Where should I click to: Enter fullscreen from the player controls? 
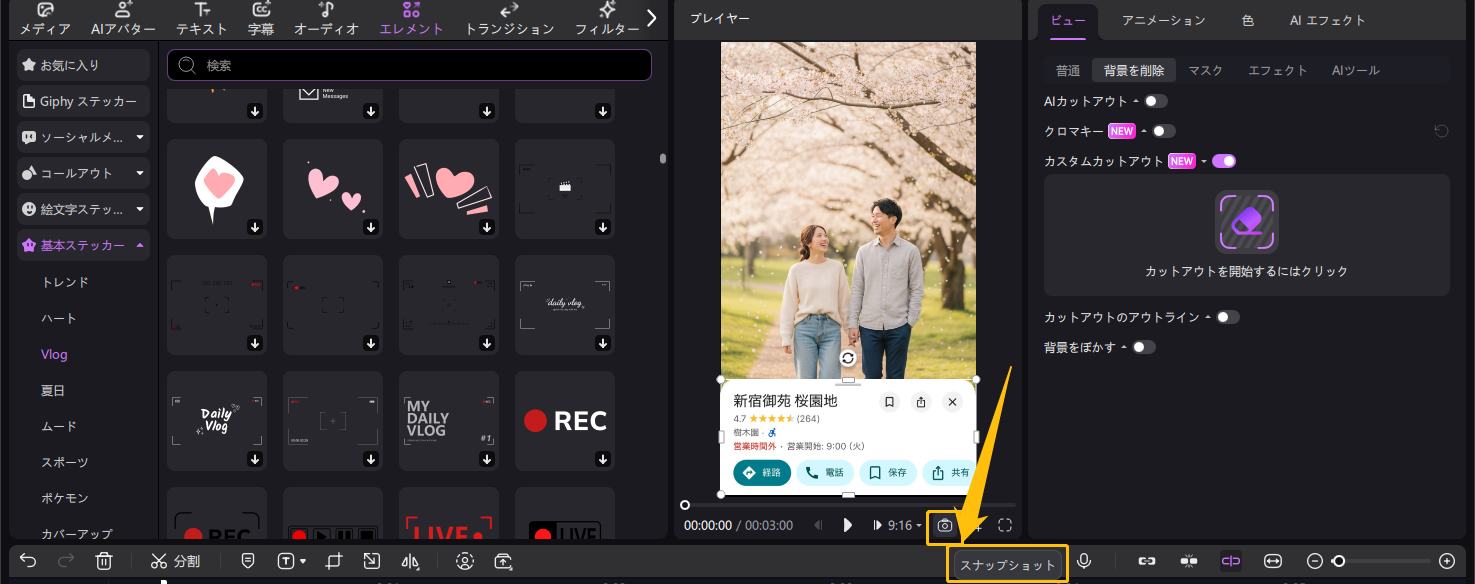pos(1004,525)
